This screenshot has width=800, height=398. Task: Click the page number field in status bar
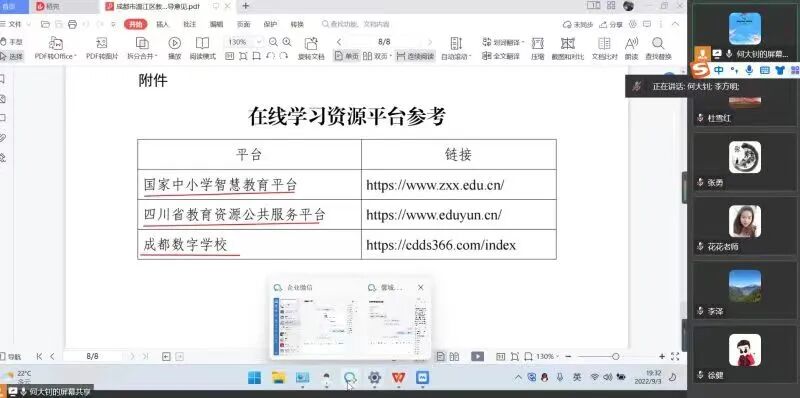click(x=92, y=356)
